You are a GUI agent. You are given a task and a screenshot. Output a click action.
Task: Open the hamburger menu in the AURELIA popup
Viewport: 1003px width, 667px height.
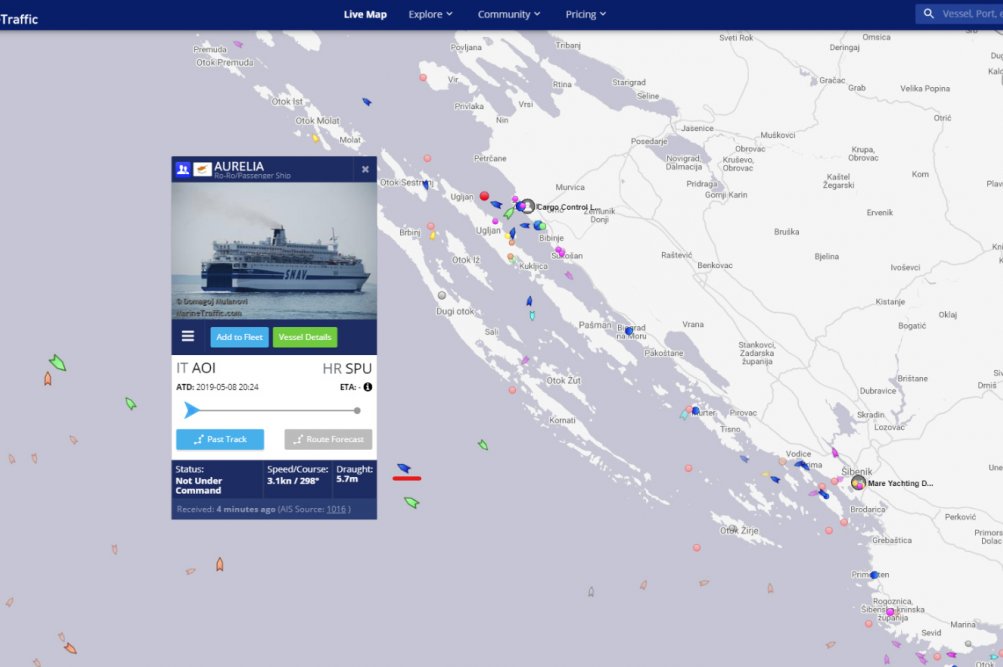188,336
